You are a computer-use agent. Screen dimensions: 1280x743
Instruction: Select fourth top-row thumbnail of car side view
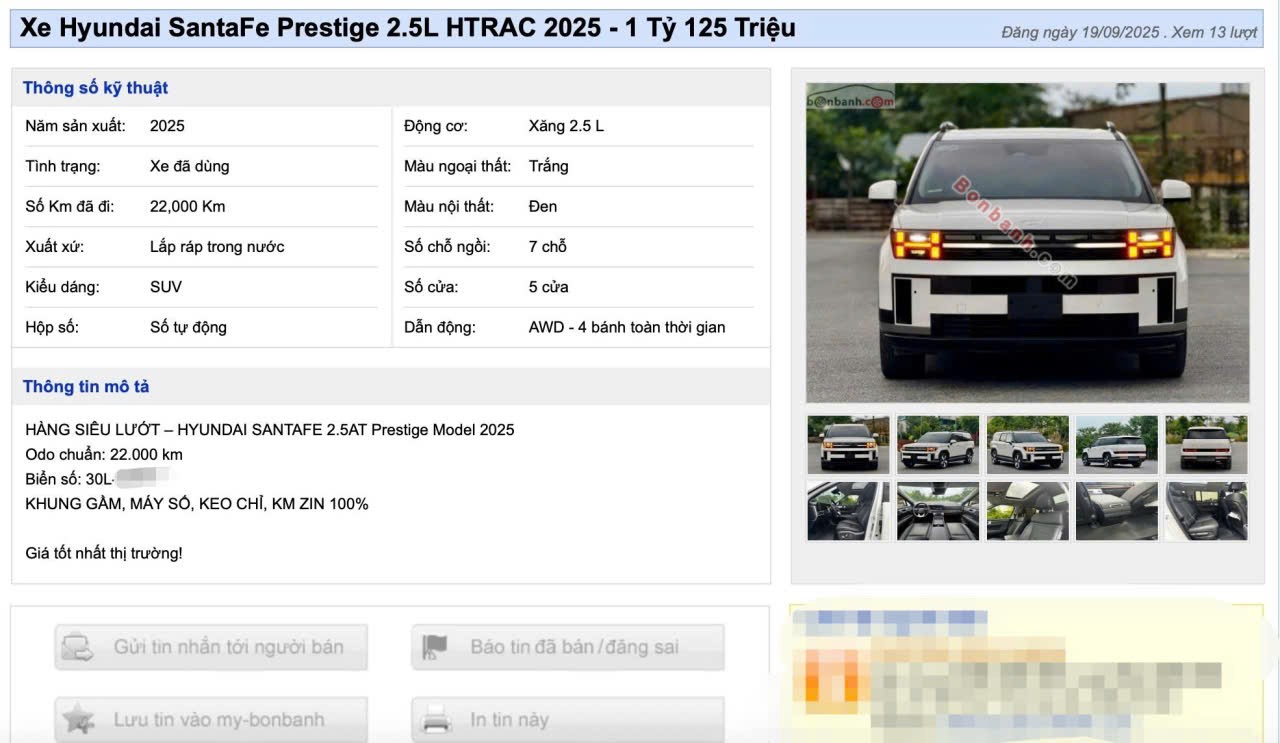tap(1117, 444)
